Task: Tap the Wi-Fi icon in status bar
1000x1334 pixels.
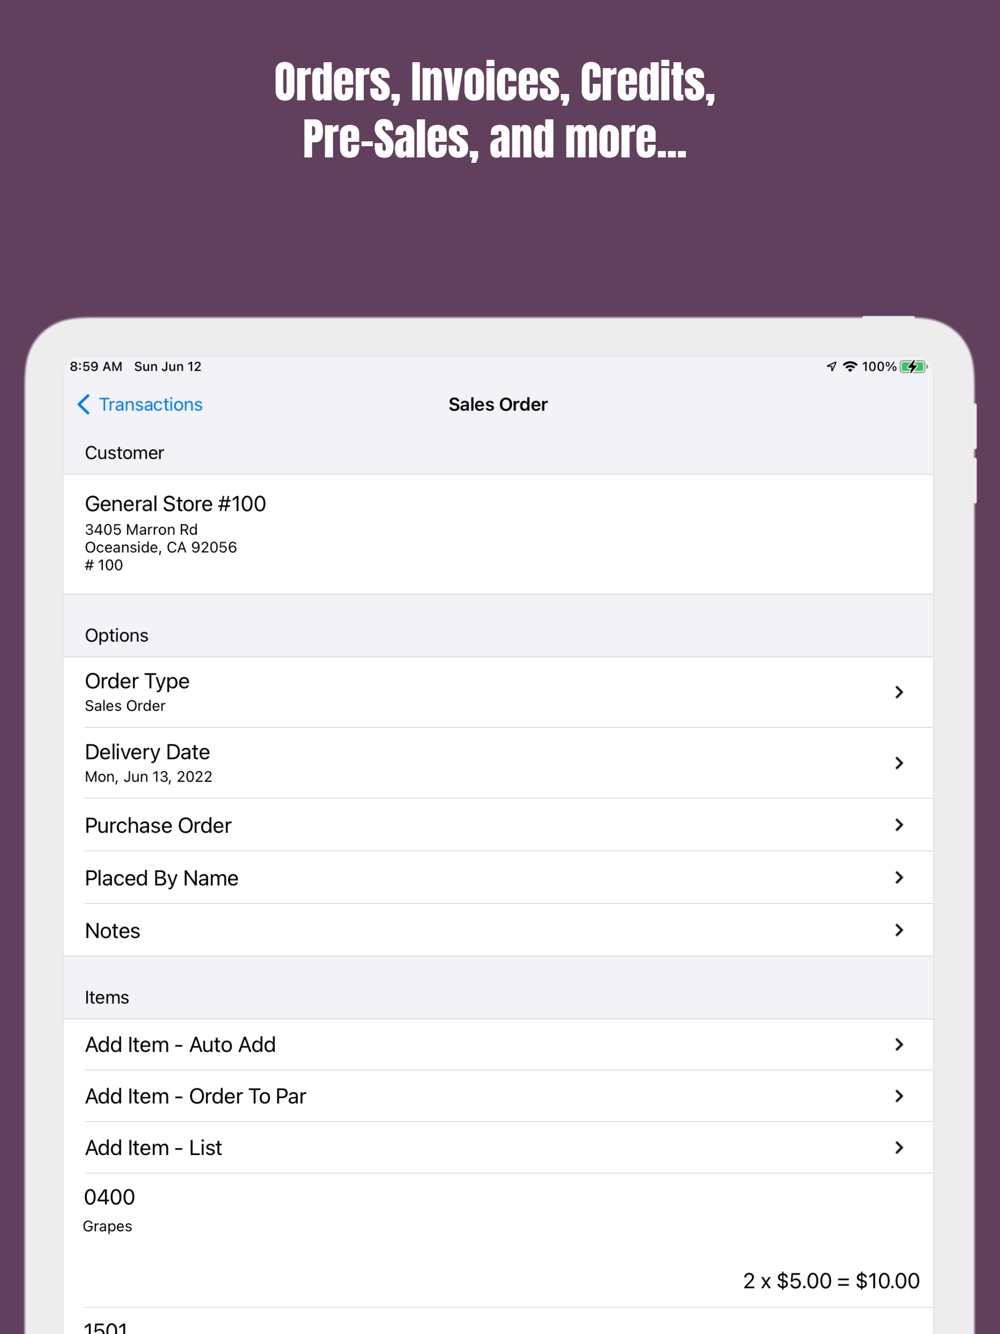Action: 850,367
